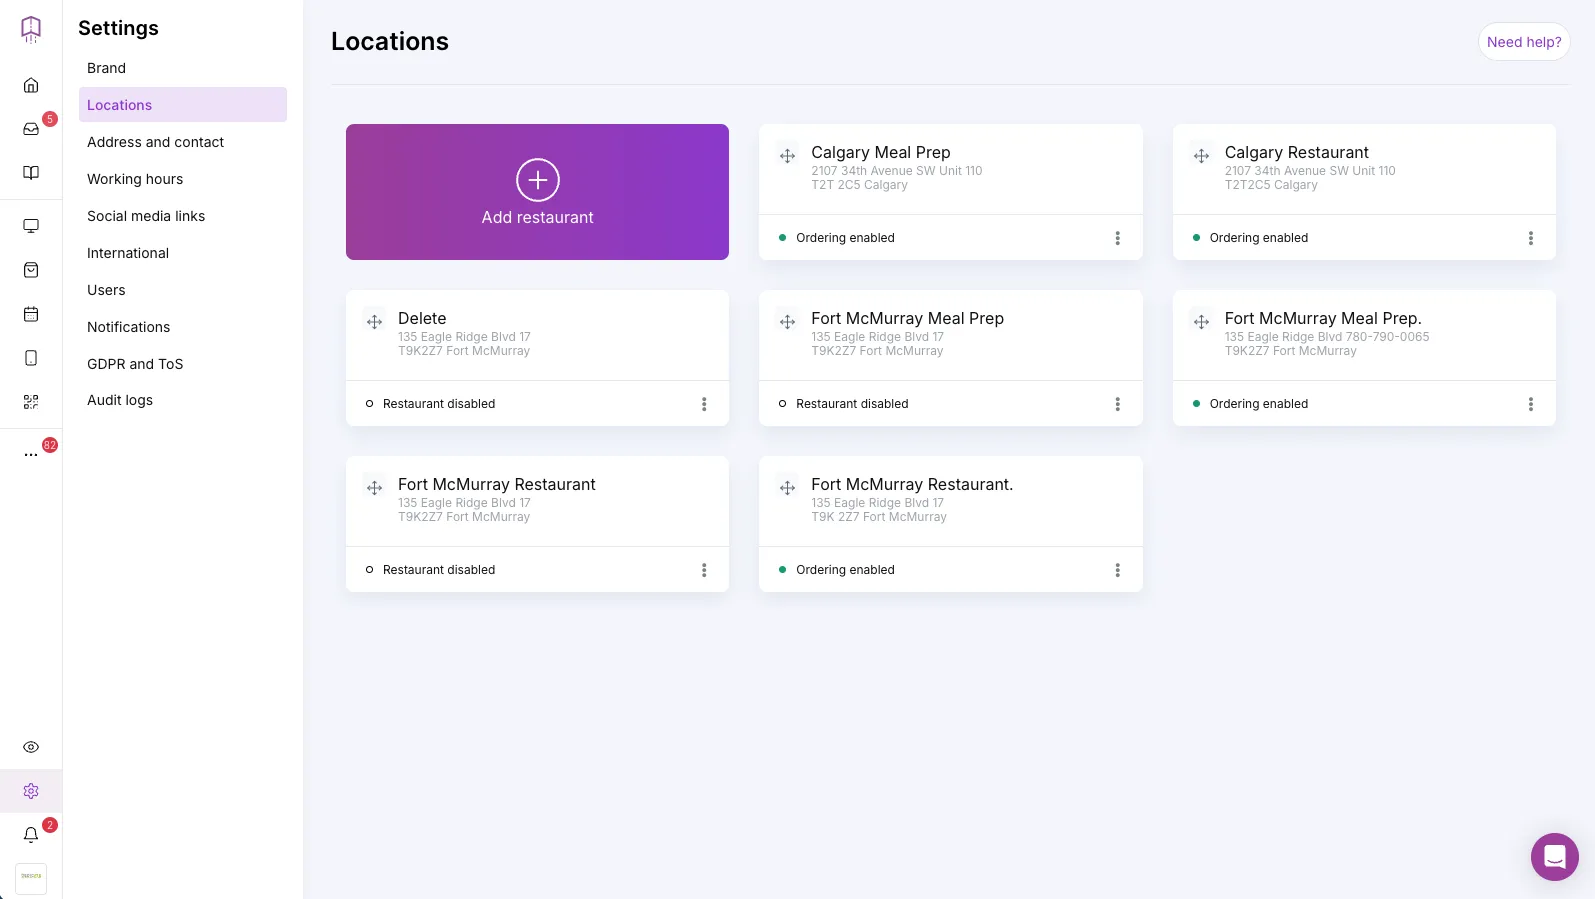Viewport: 1595px width, 899px height.
Task: Open options menu for Fort McMurray Meal Prep. card
Action: click(x=1530, y=404)
